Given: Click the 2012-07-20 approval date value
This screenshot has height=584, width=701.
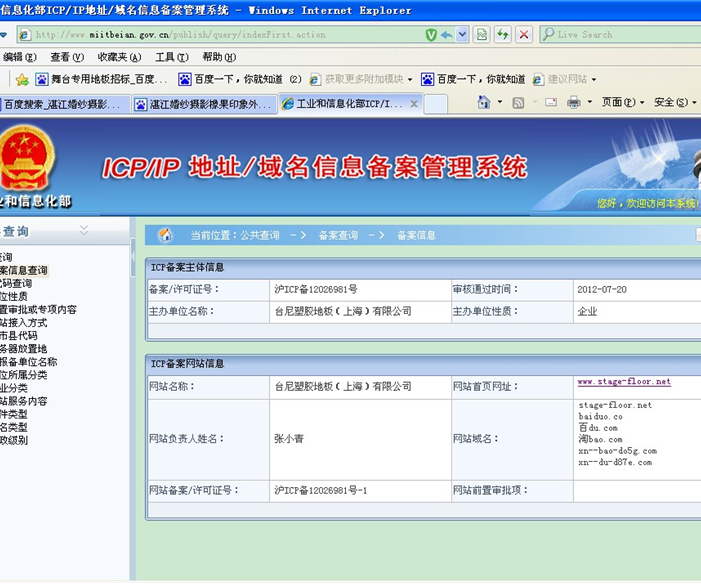Looking at the screenshot, I should coord(602,290).
